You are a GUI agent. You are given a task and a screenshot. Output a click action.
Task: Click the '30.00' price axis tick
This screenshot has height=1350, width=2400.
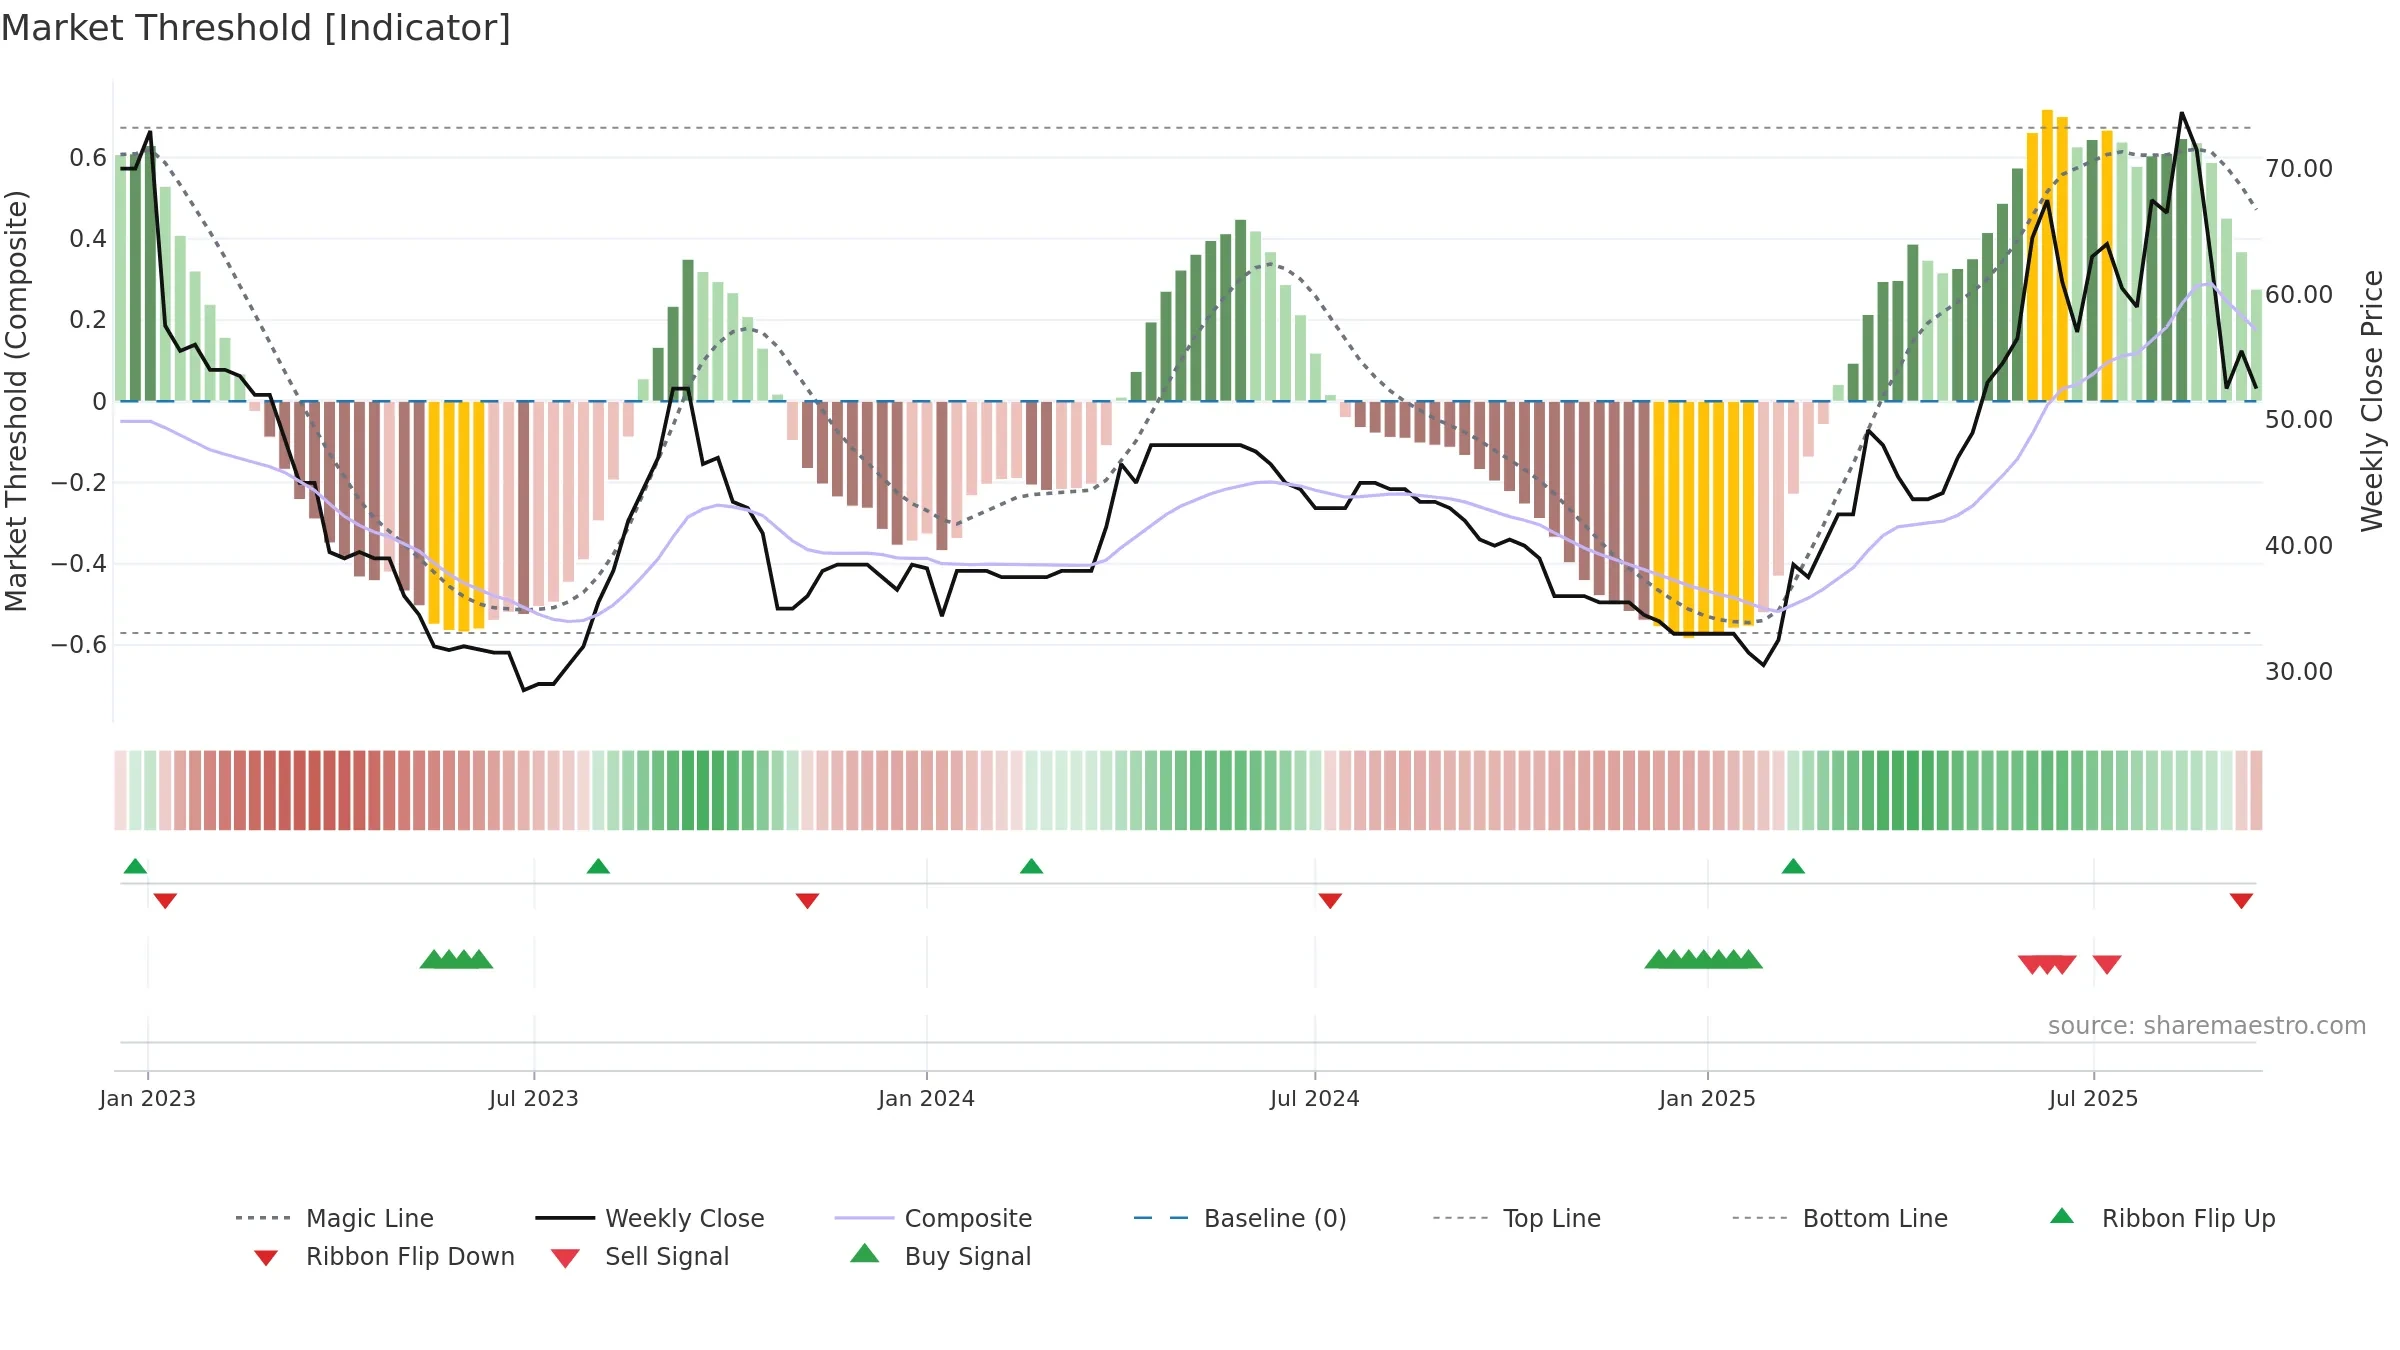(x=2299, y=671)
